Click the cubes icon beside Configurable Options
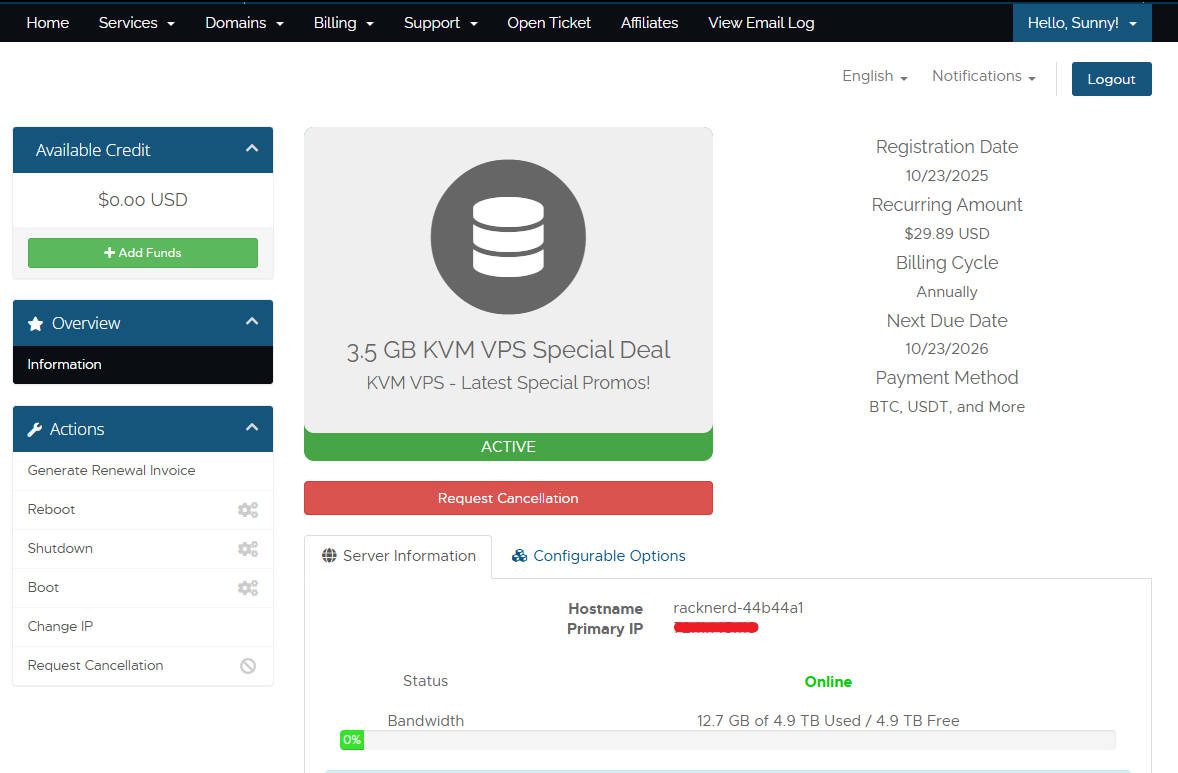This screenshot has height=773, width=1178. 519,556
